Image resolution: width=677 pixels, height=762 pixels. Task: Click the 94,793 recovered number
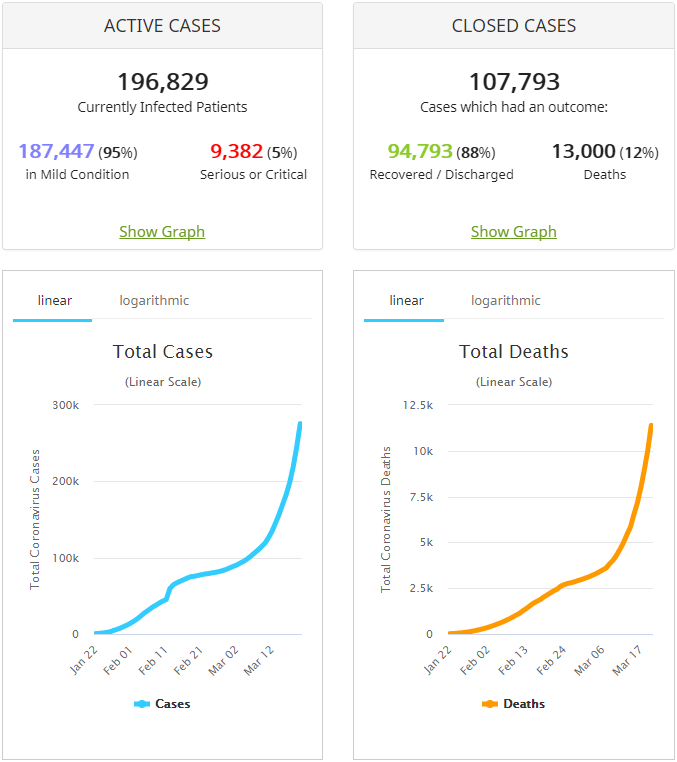point(420,152)
